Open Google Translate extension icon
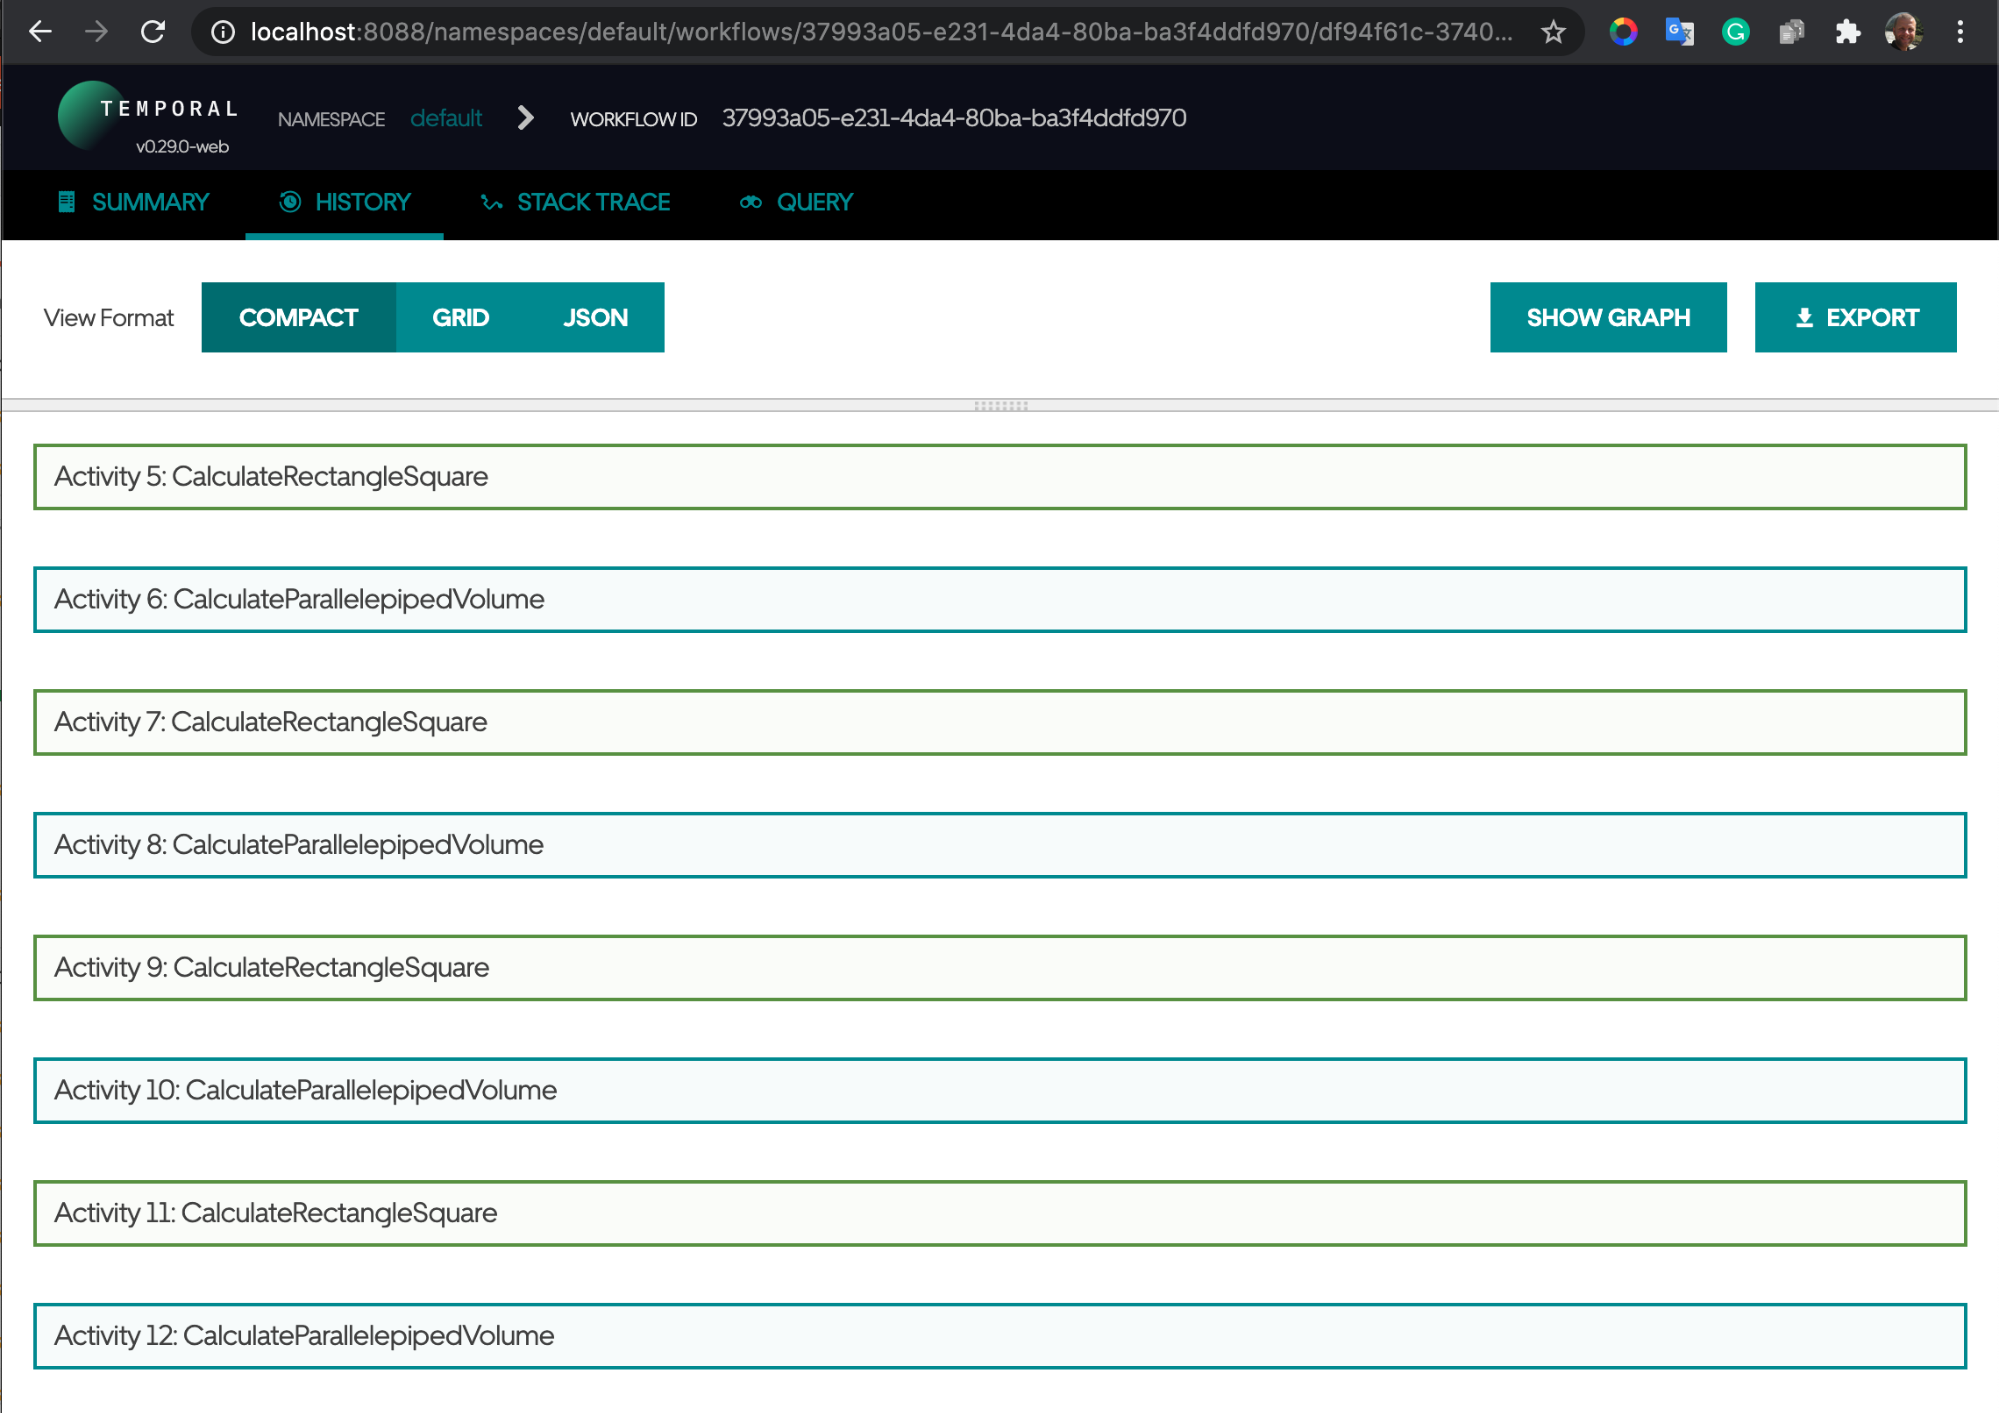Image resolution: width=1999 pixels, height=1414 pixels. pyautogui.click(x=1679, y=32)
